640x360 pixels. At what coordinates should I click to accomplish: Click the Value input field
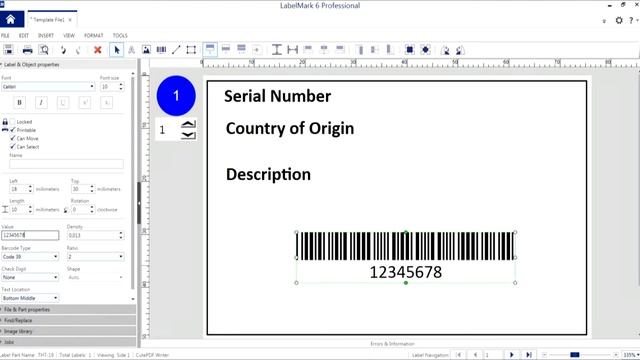pos(30,235)
